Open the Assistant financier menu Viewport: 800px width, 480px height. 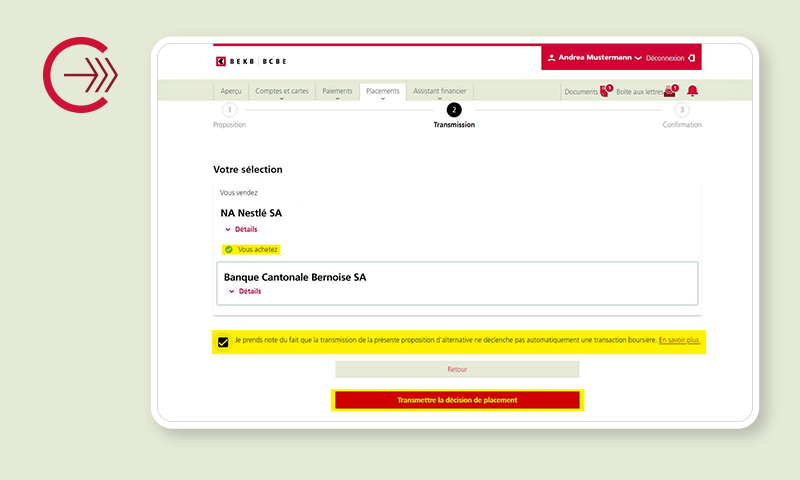tap(439, 92)
